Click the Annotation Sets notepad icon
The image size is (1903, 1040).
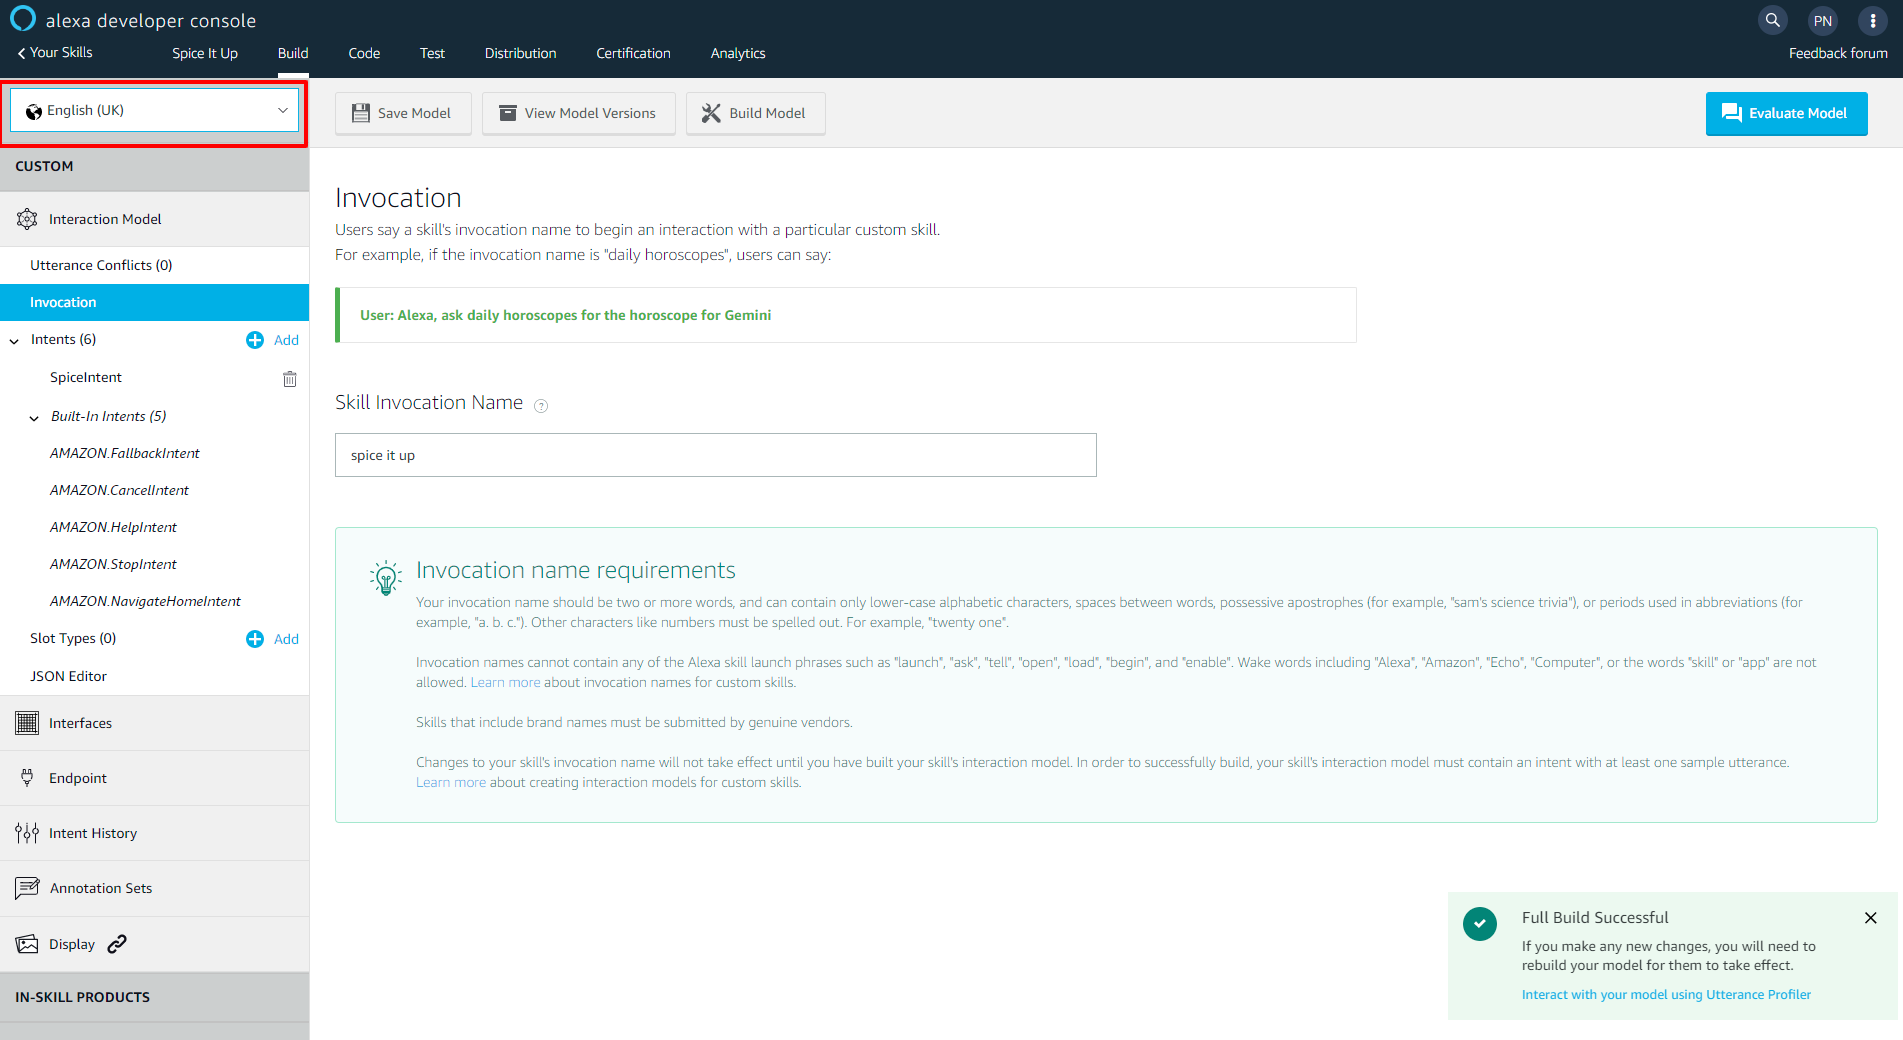click(x=27, y=888)
